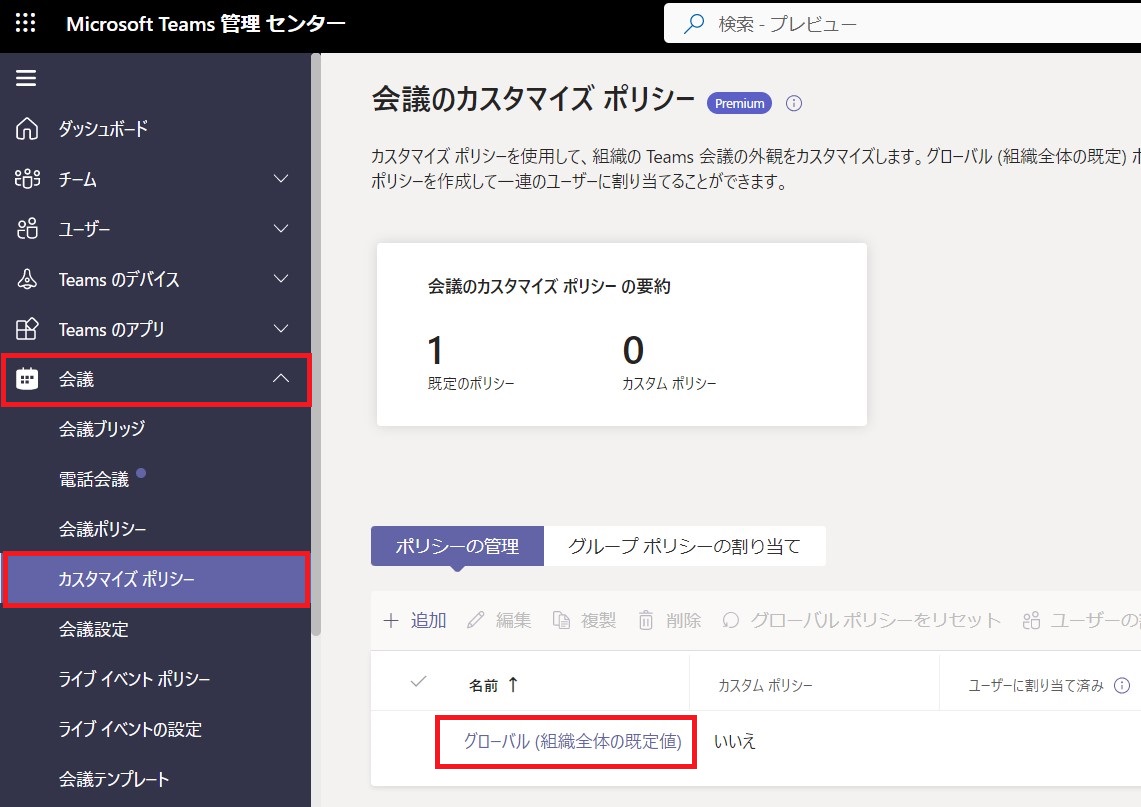
Task: Toggle the select-all checkmark in table header
Action: pyautogui.click(x=418, y=683)
